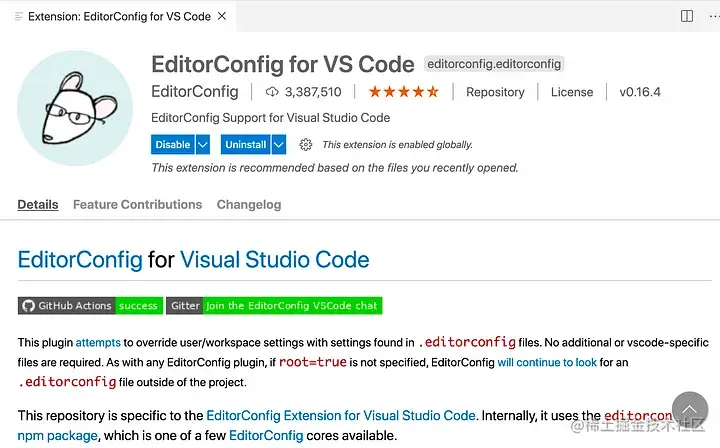The width and height of the screenshot is (720, 448).
Task: Click the install count download icon
Action: click(272, 92)
